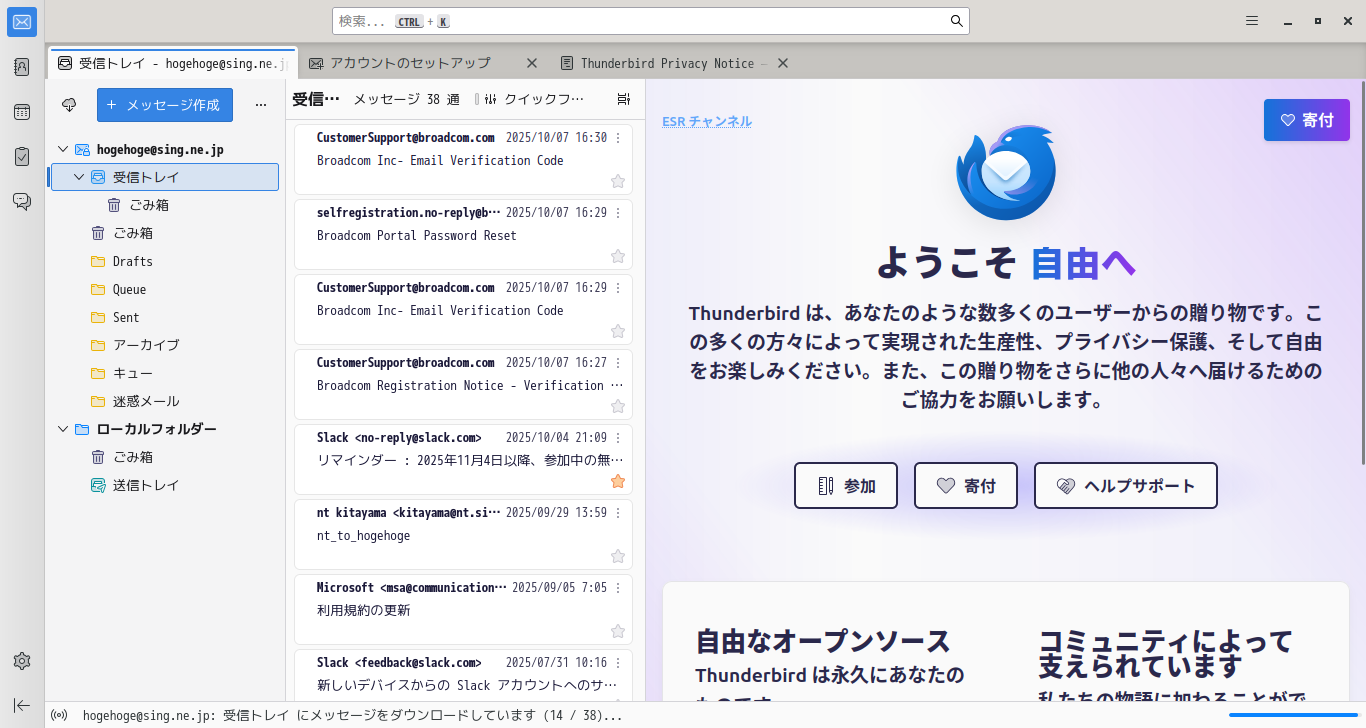Open the Broadcom Registration Notice message

pyautogui.click(x=463, y=384)
